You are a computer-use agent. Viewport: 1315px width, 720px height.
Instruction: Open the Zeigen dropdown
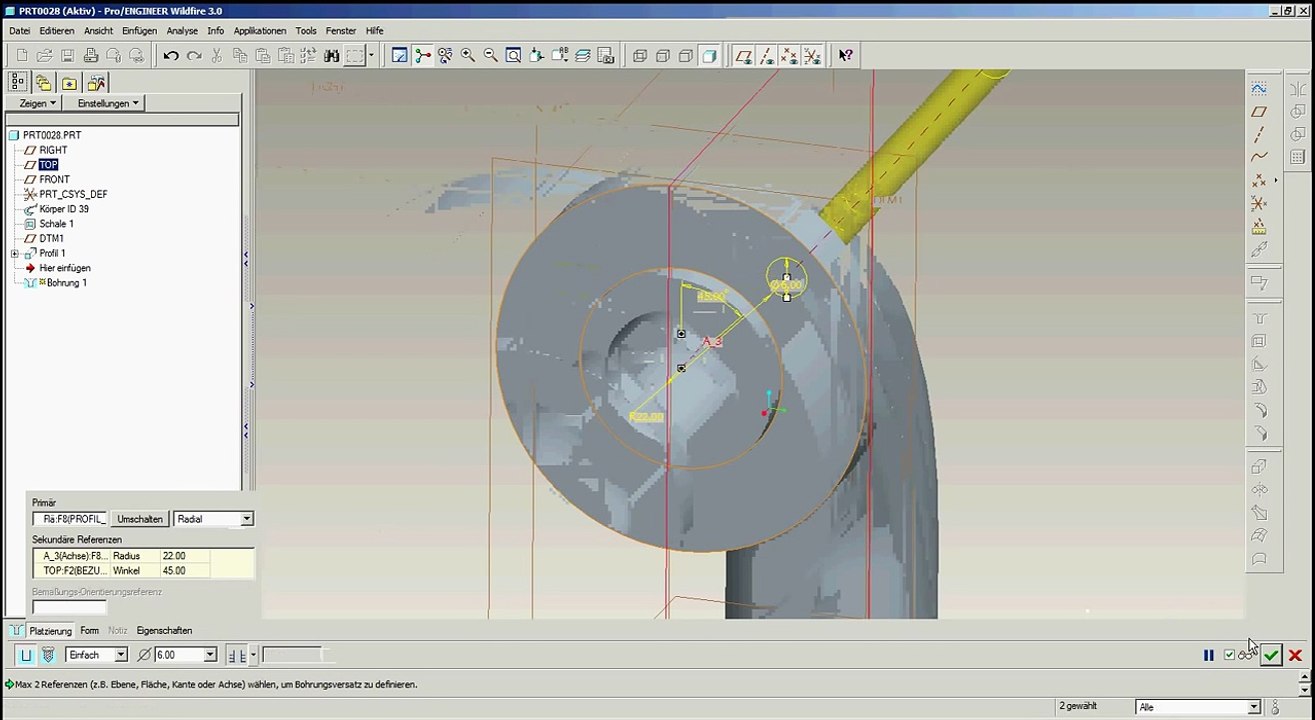click(38, 103)
